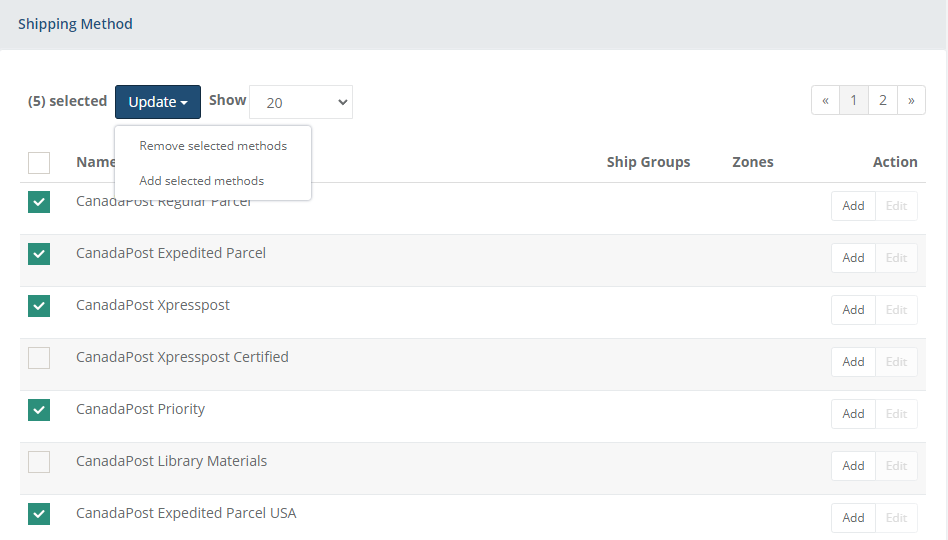Click Add for CanadaPost Library Materials
This screenshot has width=948, height=540.
pyautogui.click(x=853, y=466)
